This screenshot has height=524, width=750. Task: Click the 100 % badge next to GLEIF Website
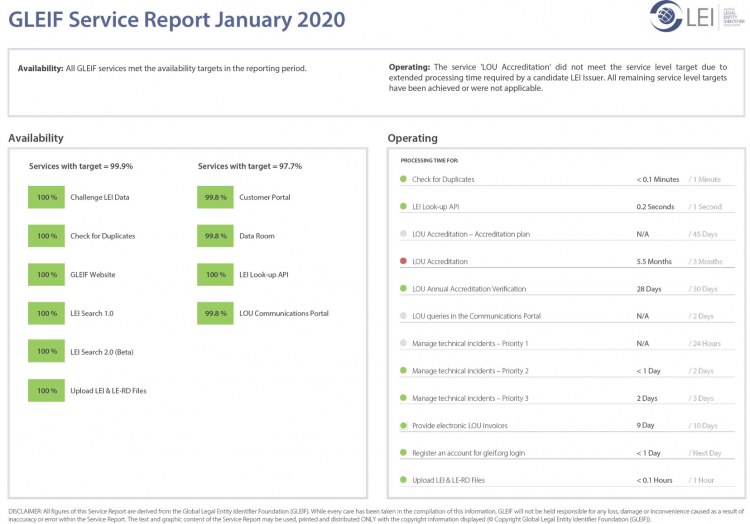point(46,275)
